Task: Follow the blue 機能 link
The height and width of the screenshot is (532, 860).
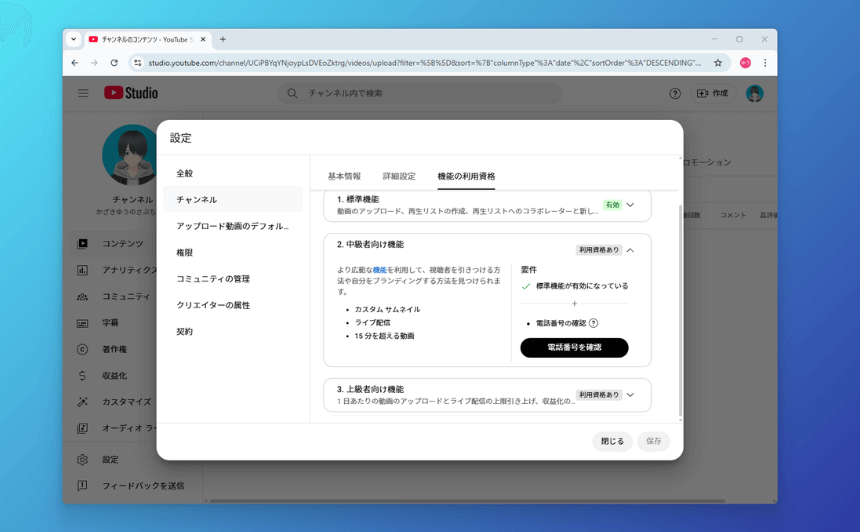Action: [x=380, y=270]
